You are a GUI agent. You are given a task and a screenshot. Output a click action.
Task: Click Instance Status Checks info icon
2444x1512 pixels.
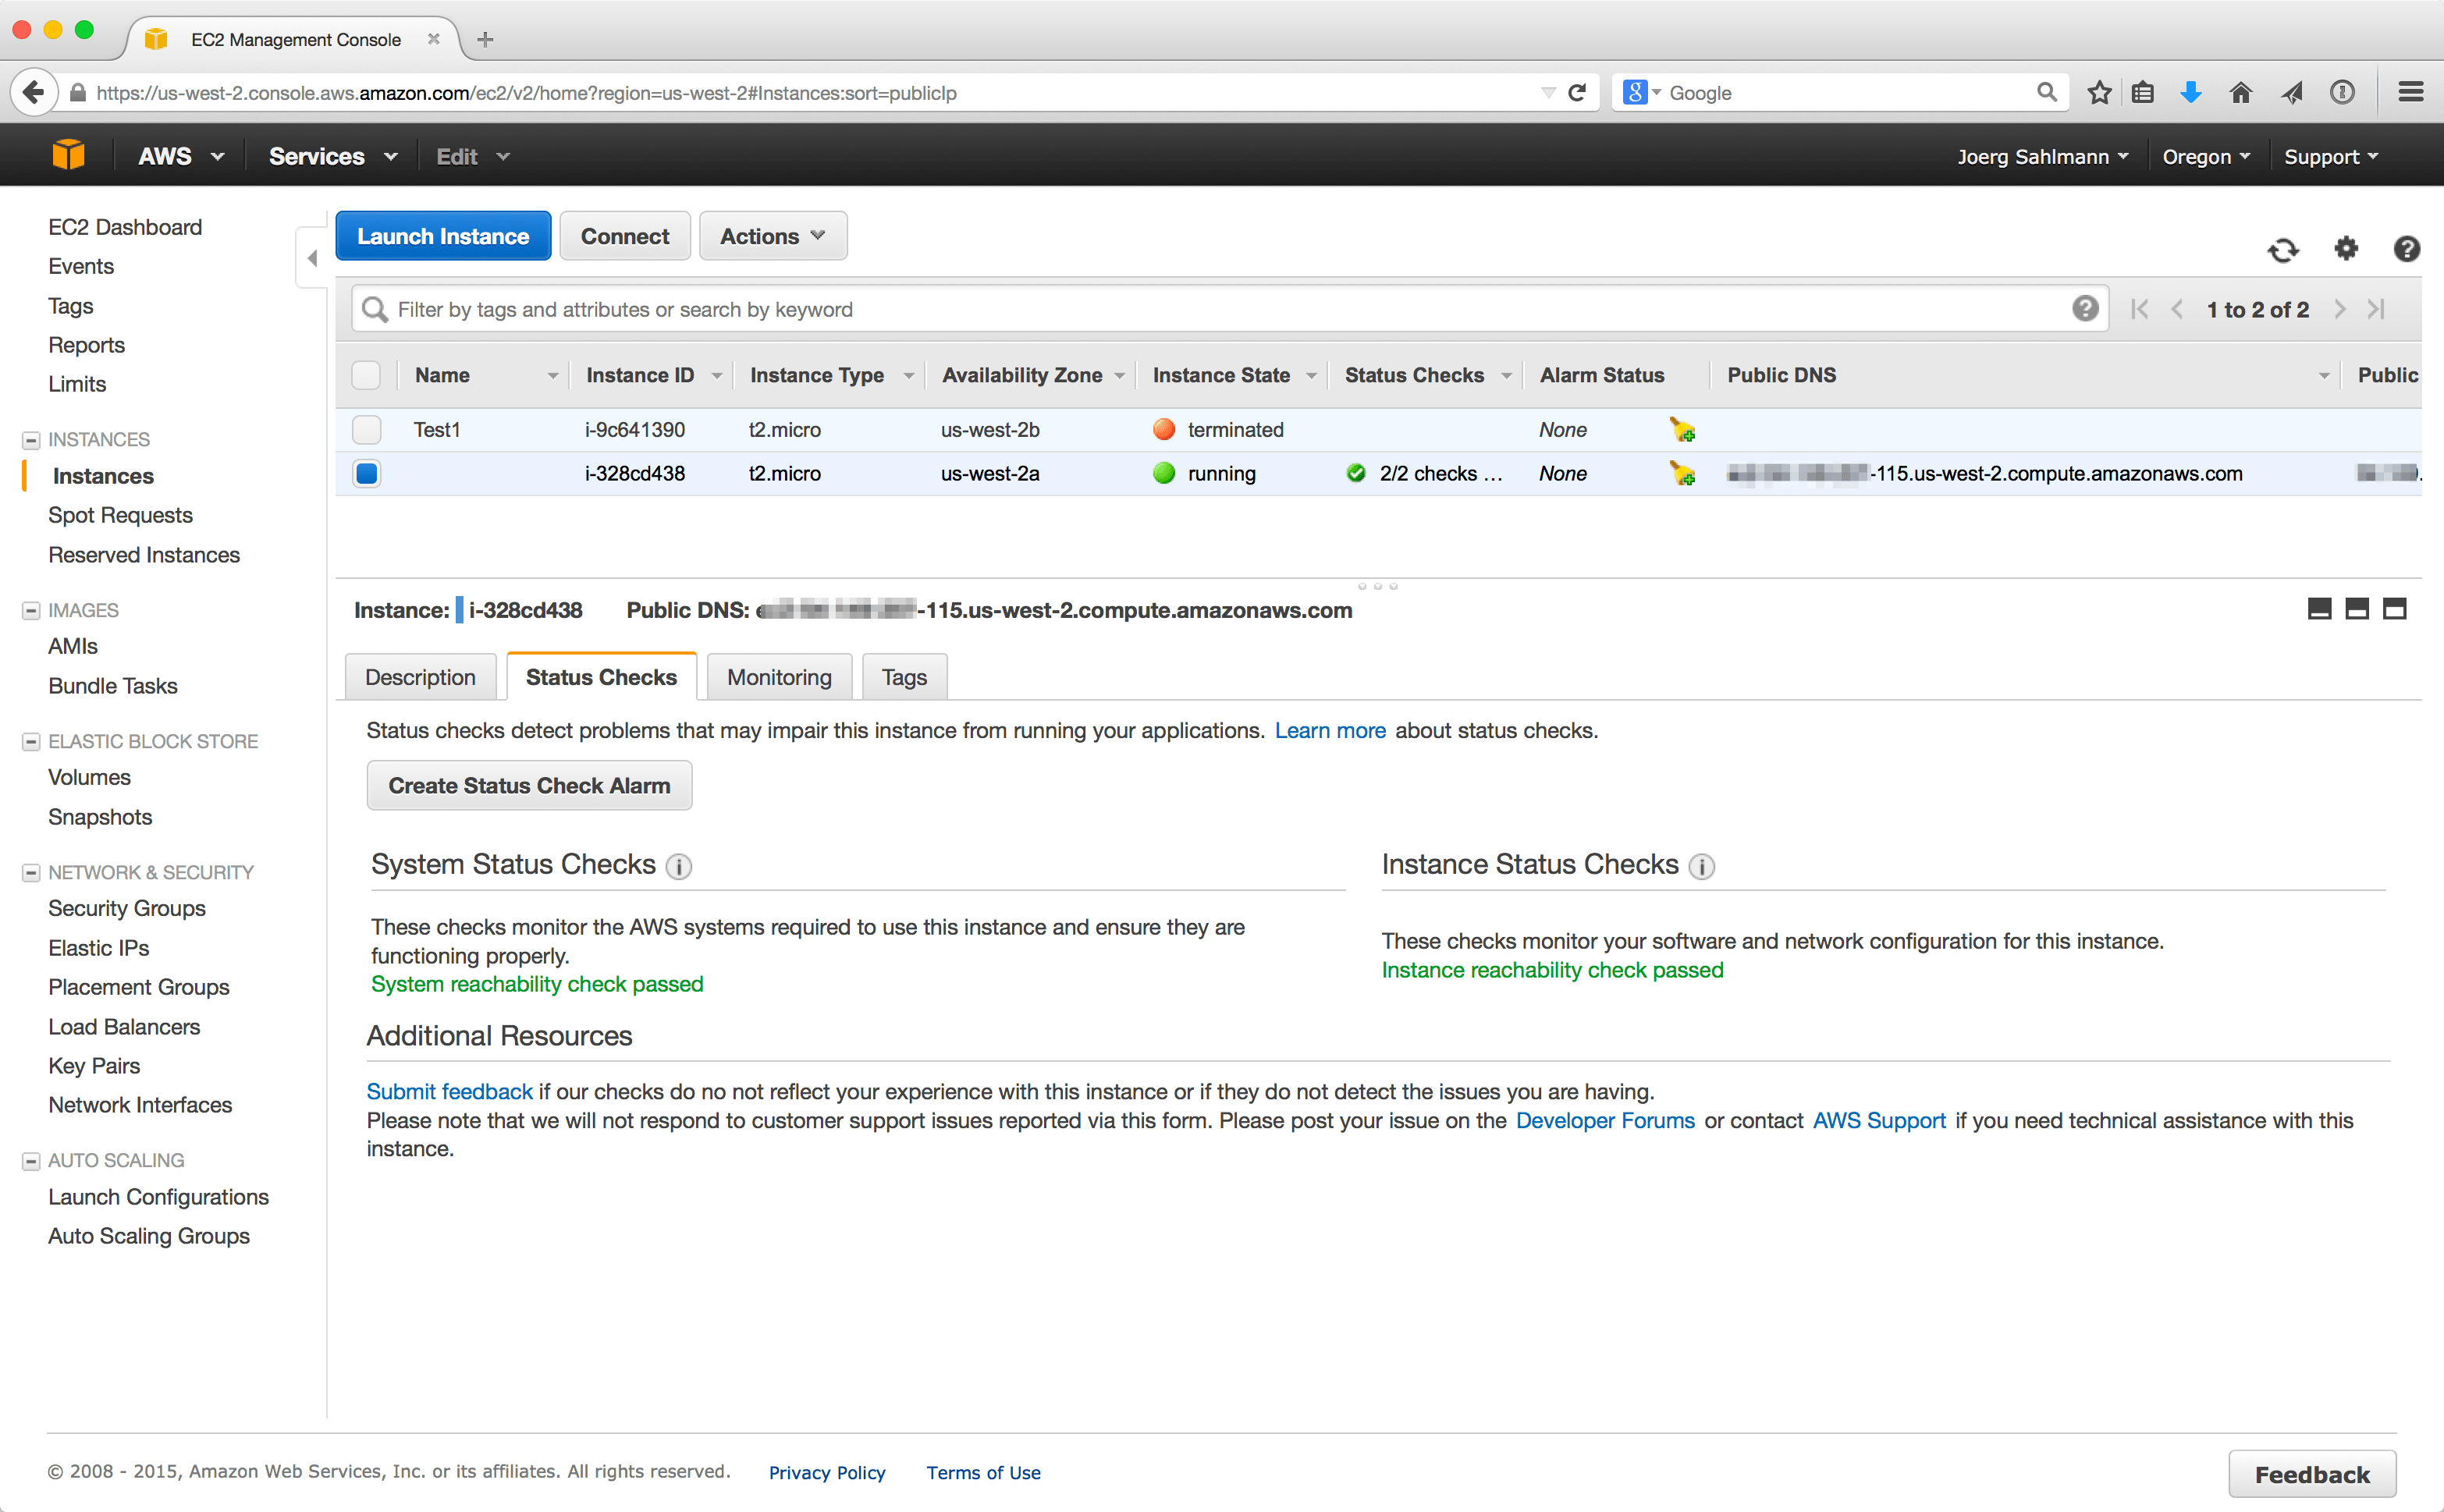[1701, 866]
